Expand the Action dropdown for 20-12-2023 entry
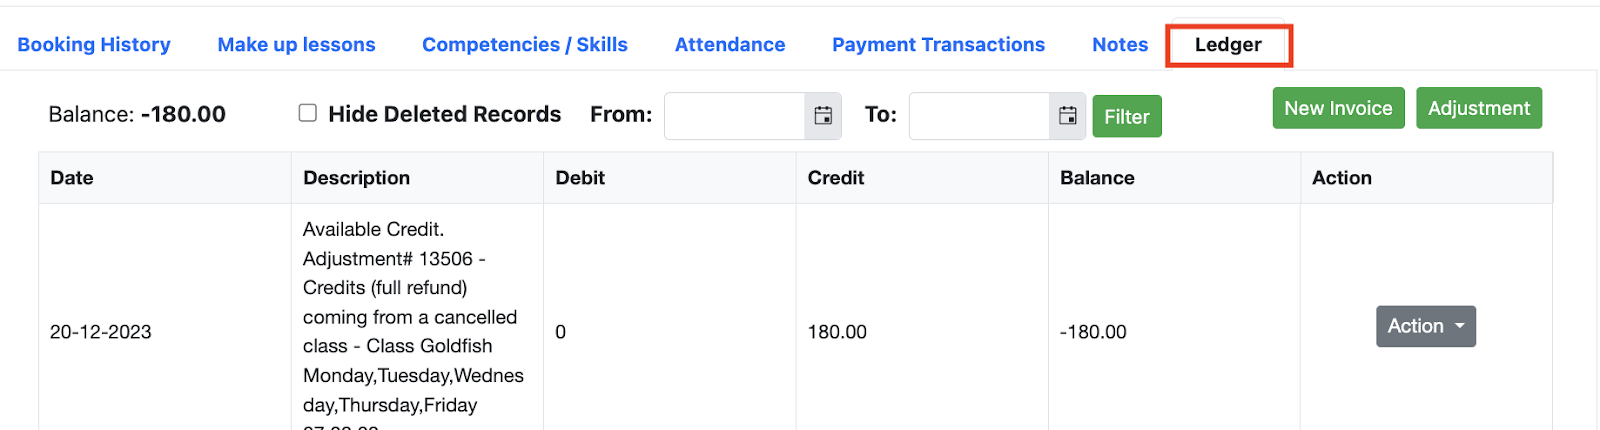The image size is (1600, 430). point(1425,326)
